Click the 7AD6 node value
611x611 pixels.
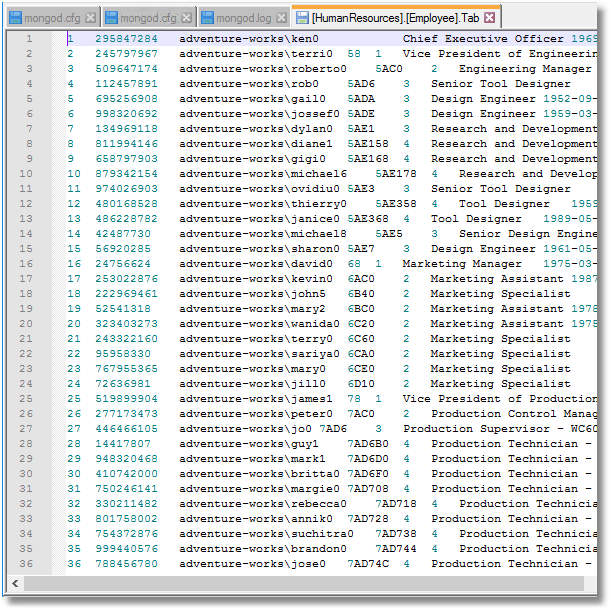(x=333, y=429)
